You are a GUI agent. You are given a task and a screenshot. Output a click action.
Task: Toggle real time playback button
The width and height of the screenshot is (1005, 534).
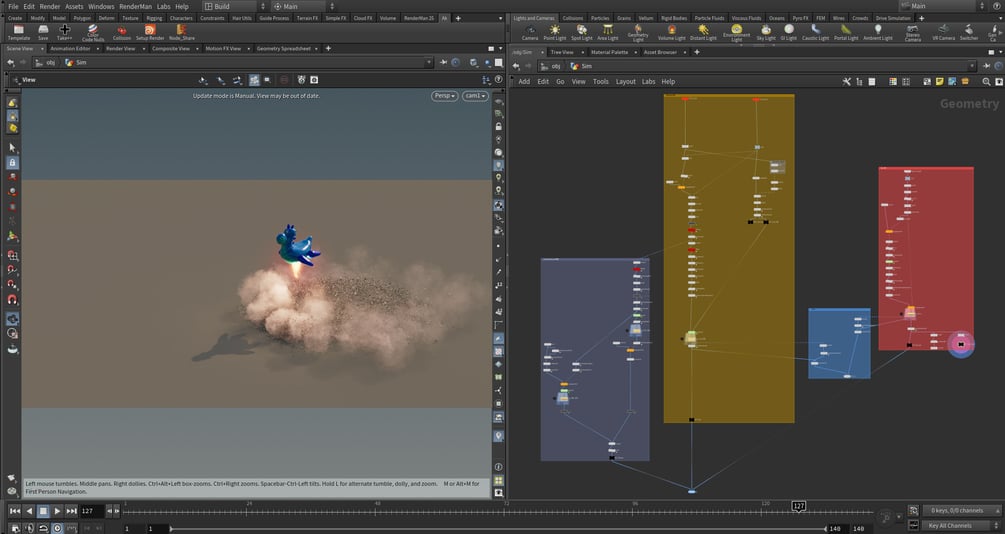coord(57,528)
